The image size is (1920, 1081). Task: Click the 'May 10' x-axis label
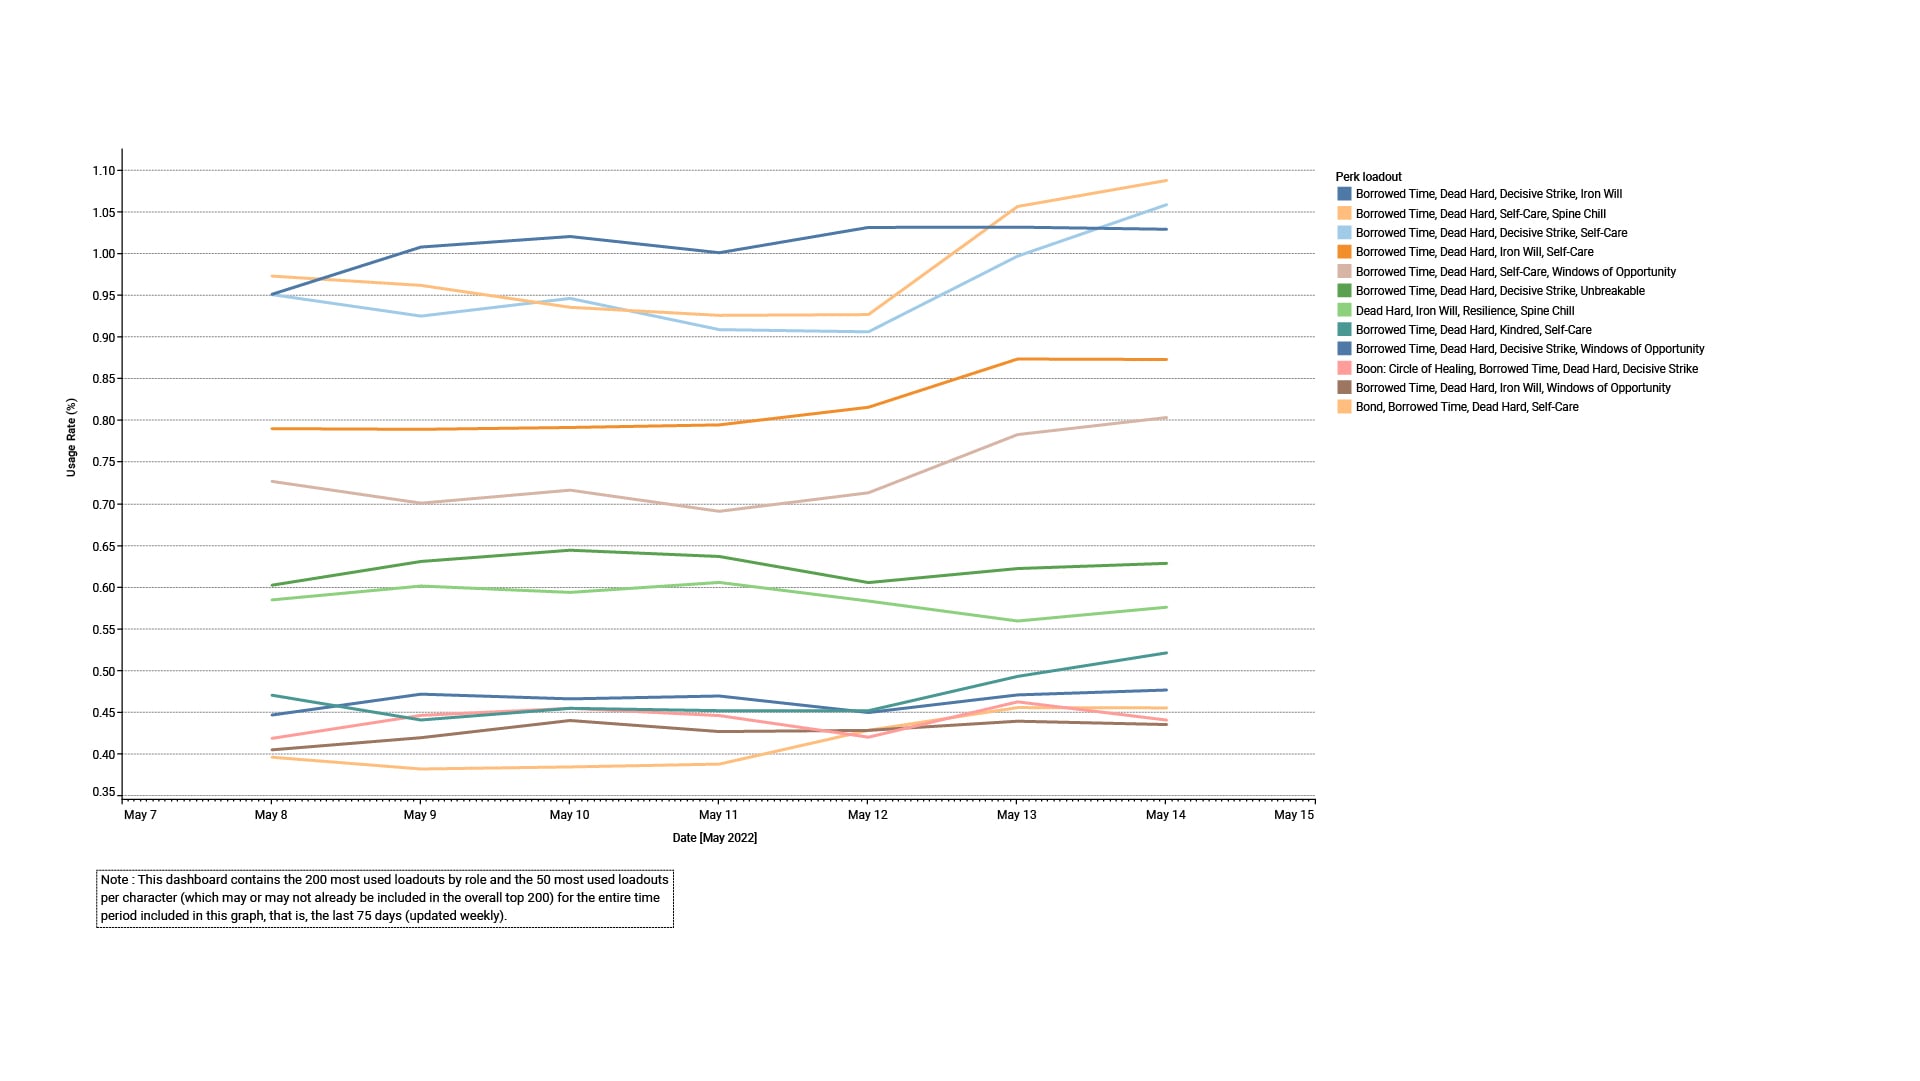click(x=569, y=815)
